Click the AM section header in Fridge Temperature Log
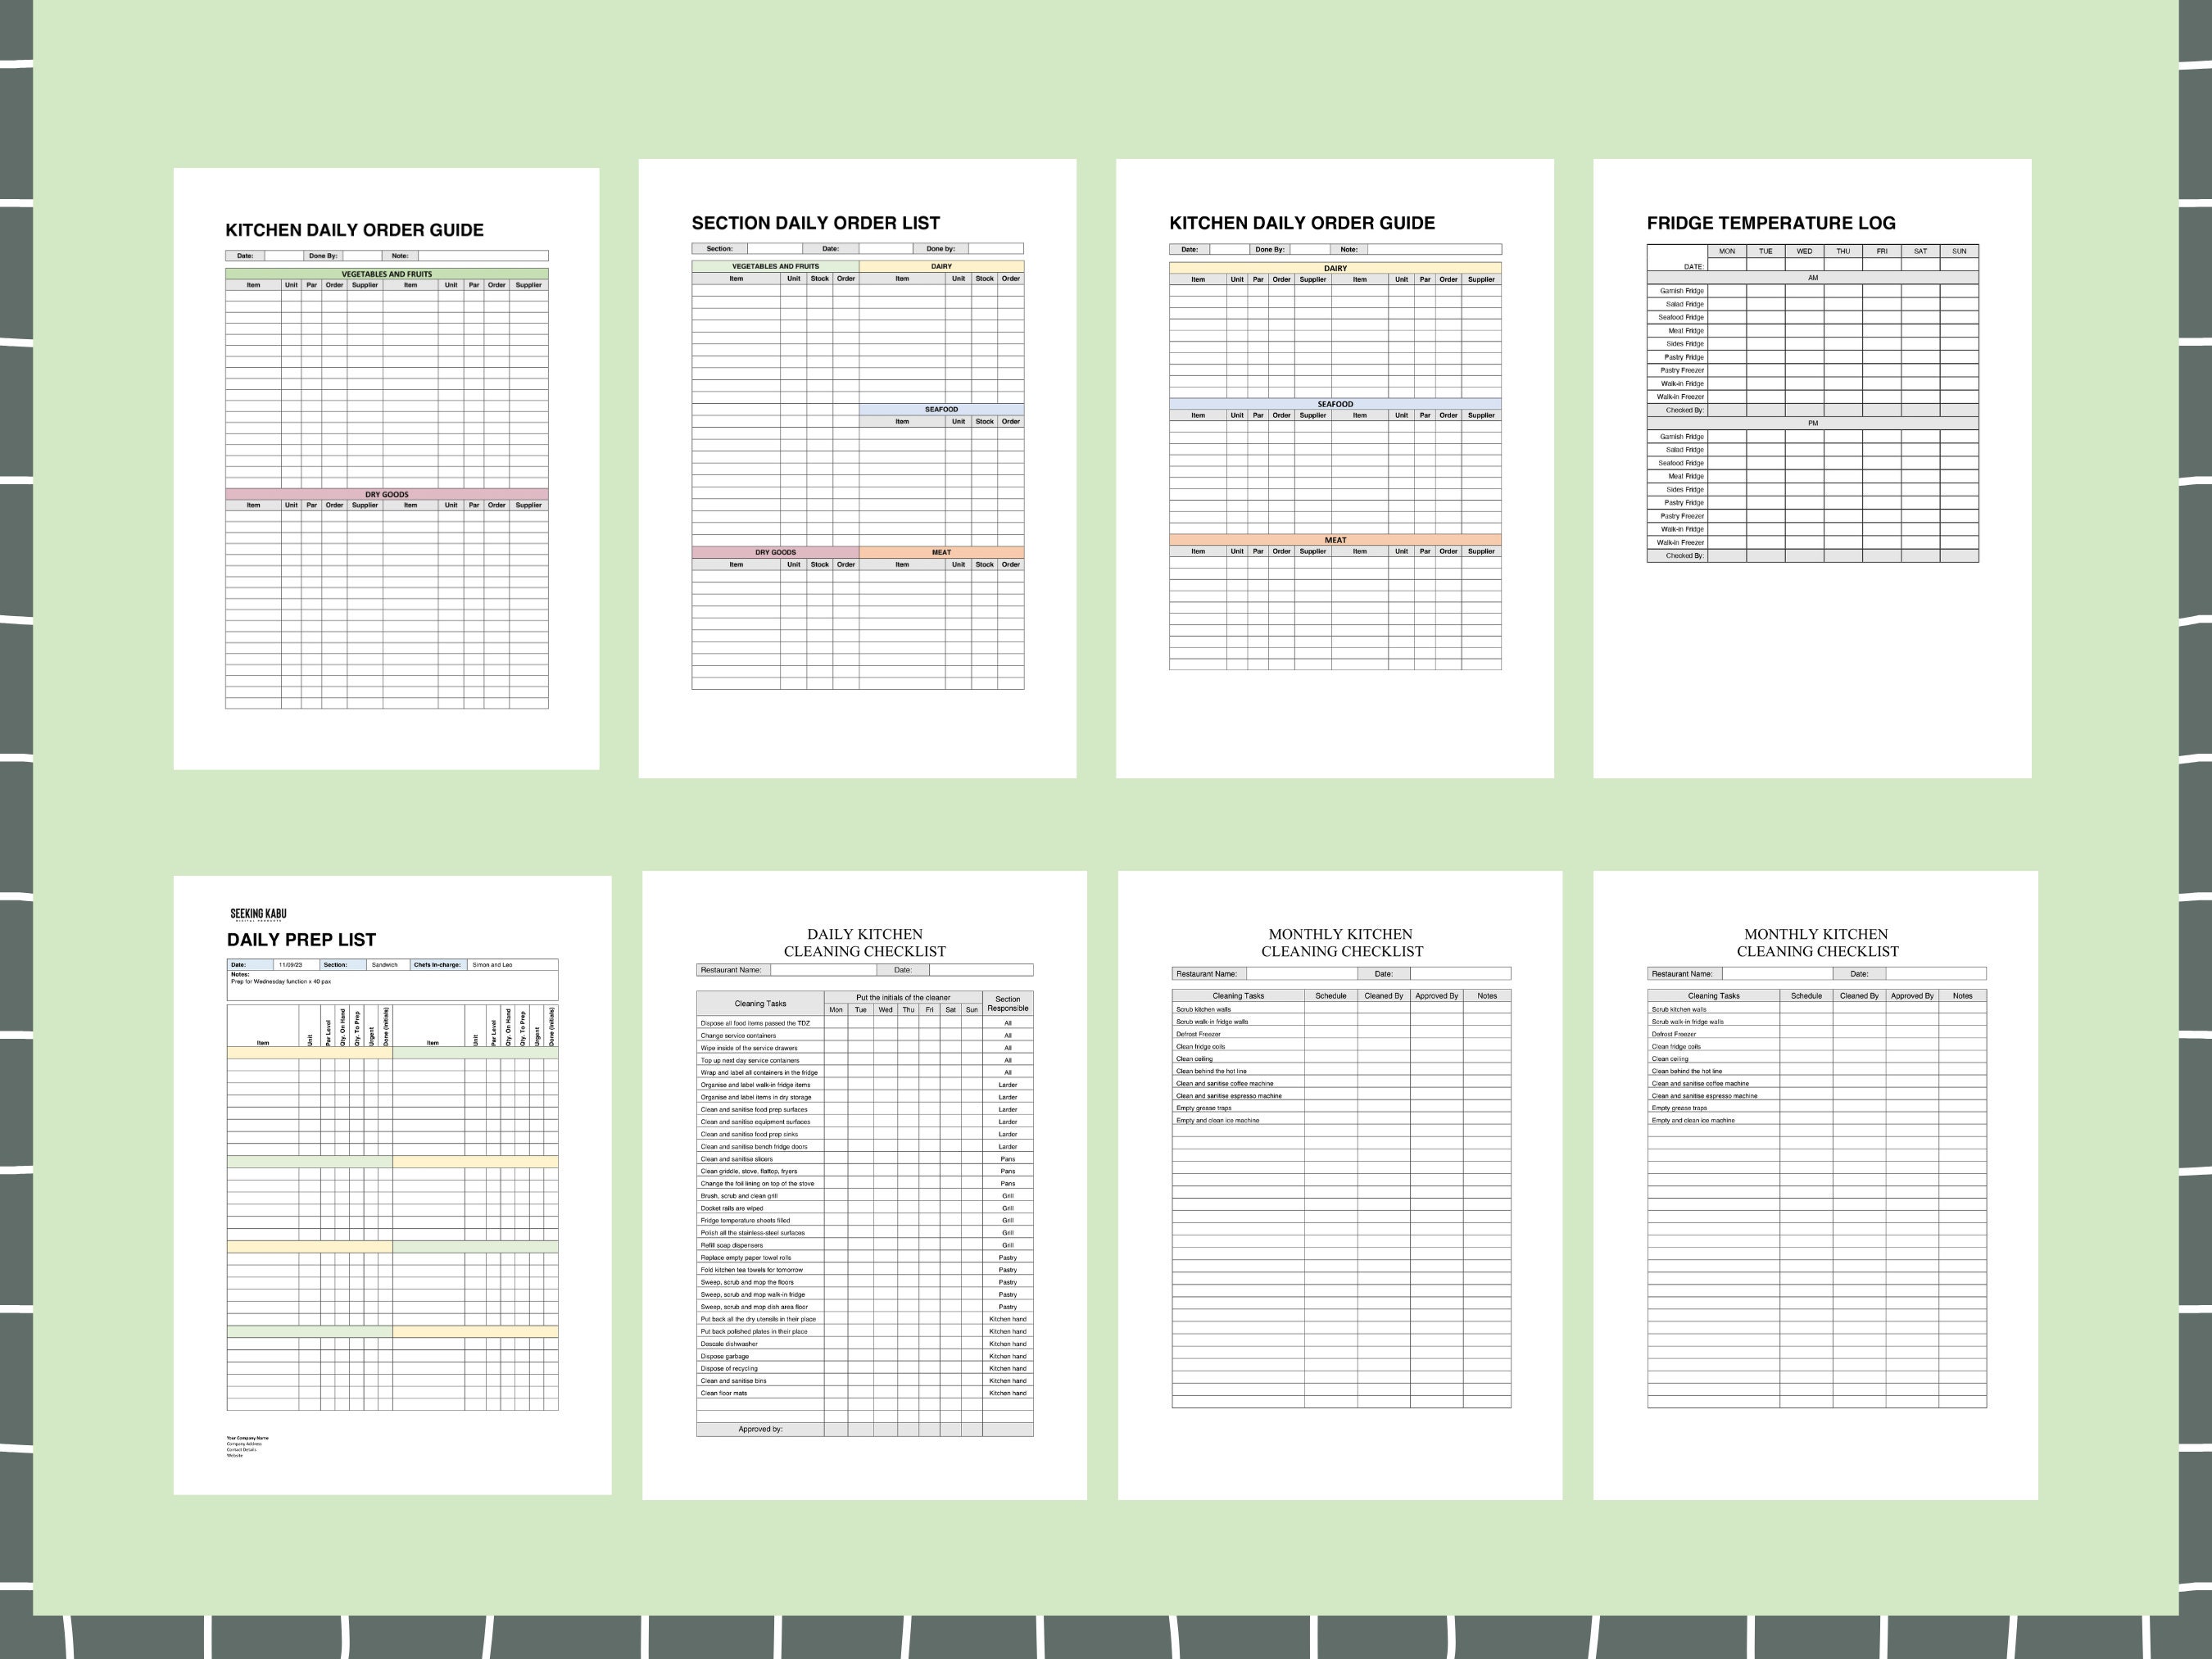Viewport: 2212px width, 1659px height. click(1813, 276)
